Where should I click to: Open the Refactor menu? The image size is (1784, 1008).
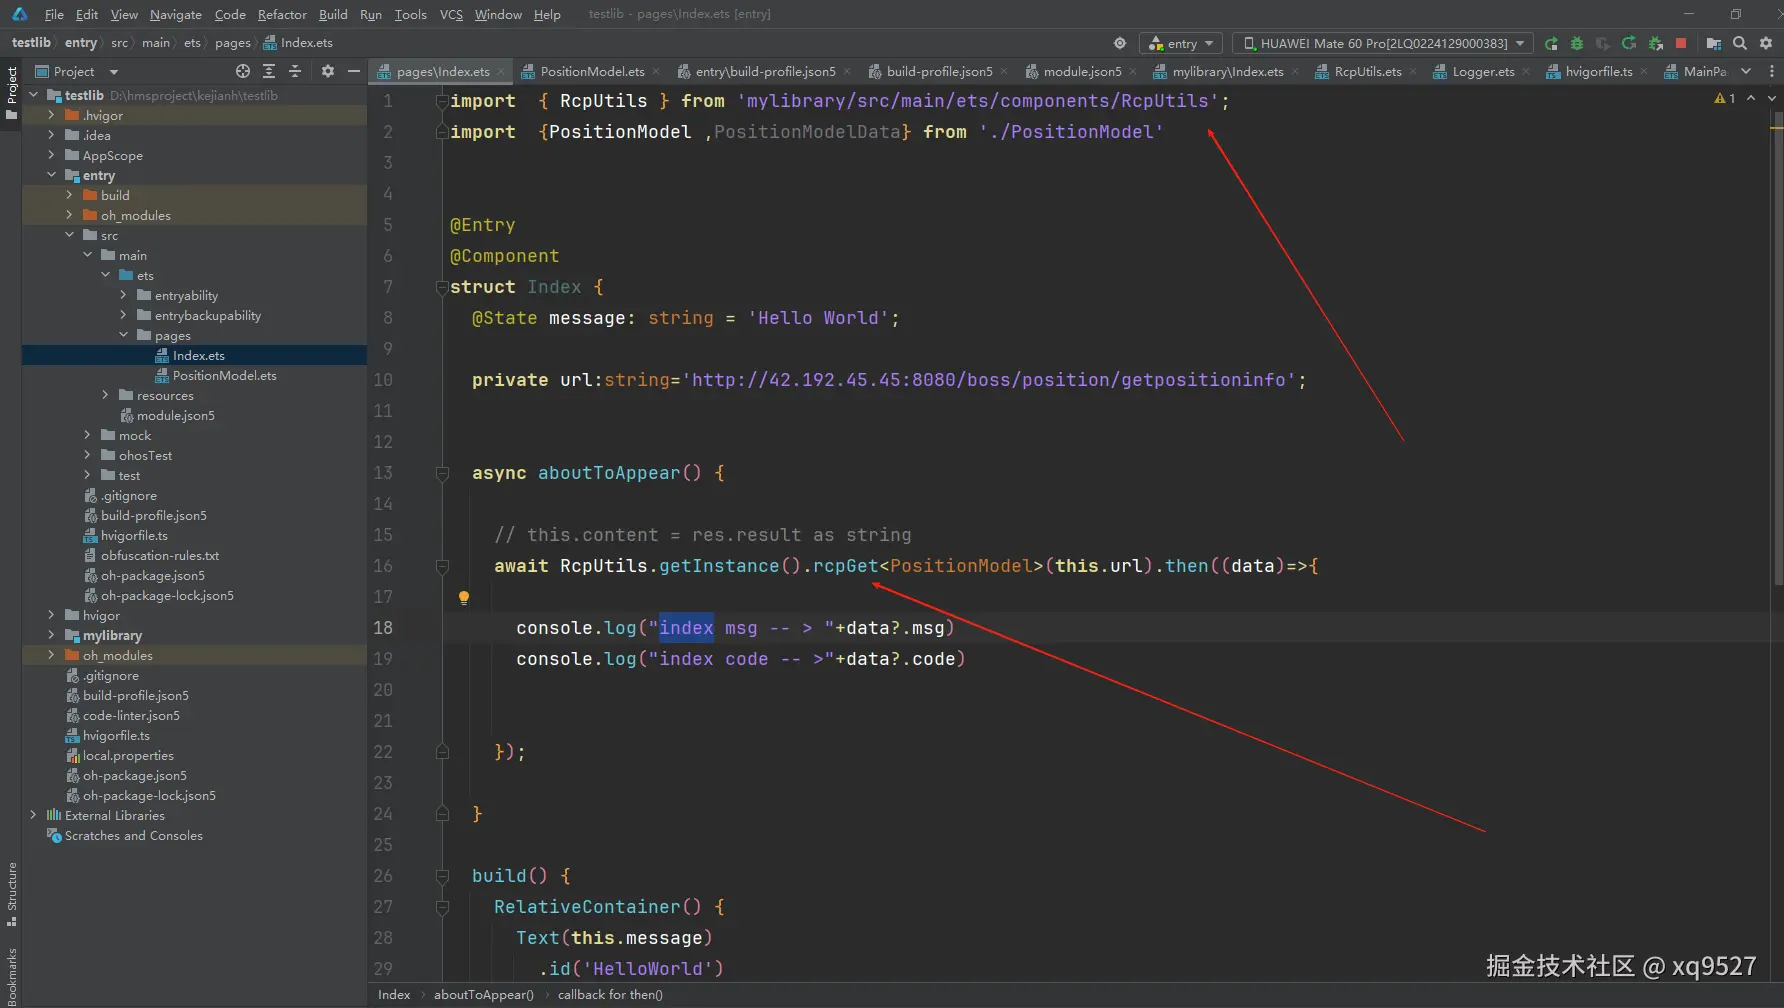[x=282, y=14]
